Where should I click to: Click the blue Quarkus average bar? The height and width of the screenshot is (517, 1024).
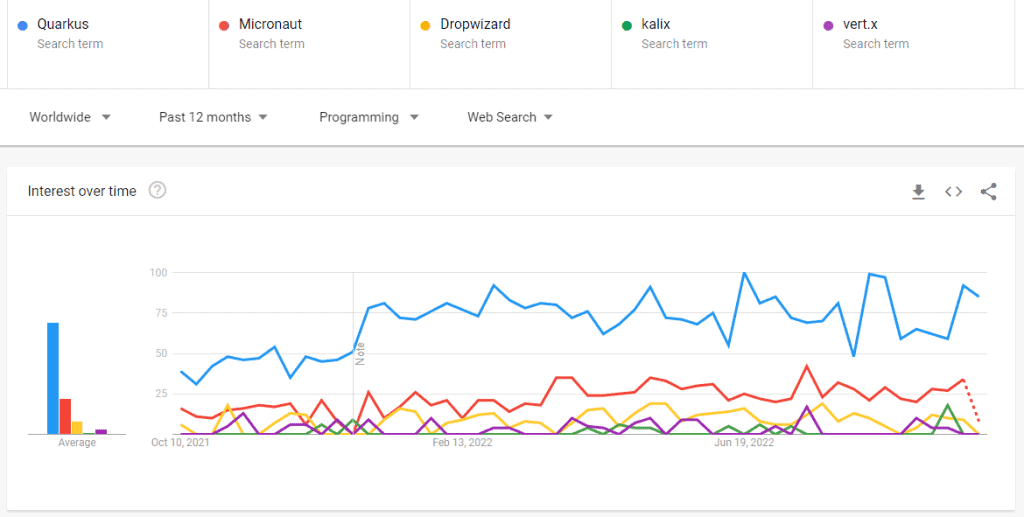pyautogui.click(x=53, y=378)
